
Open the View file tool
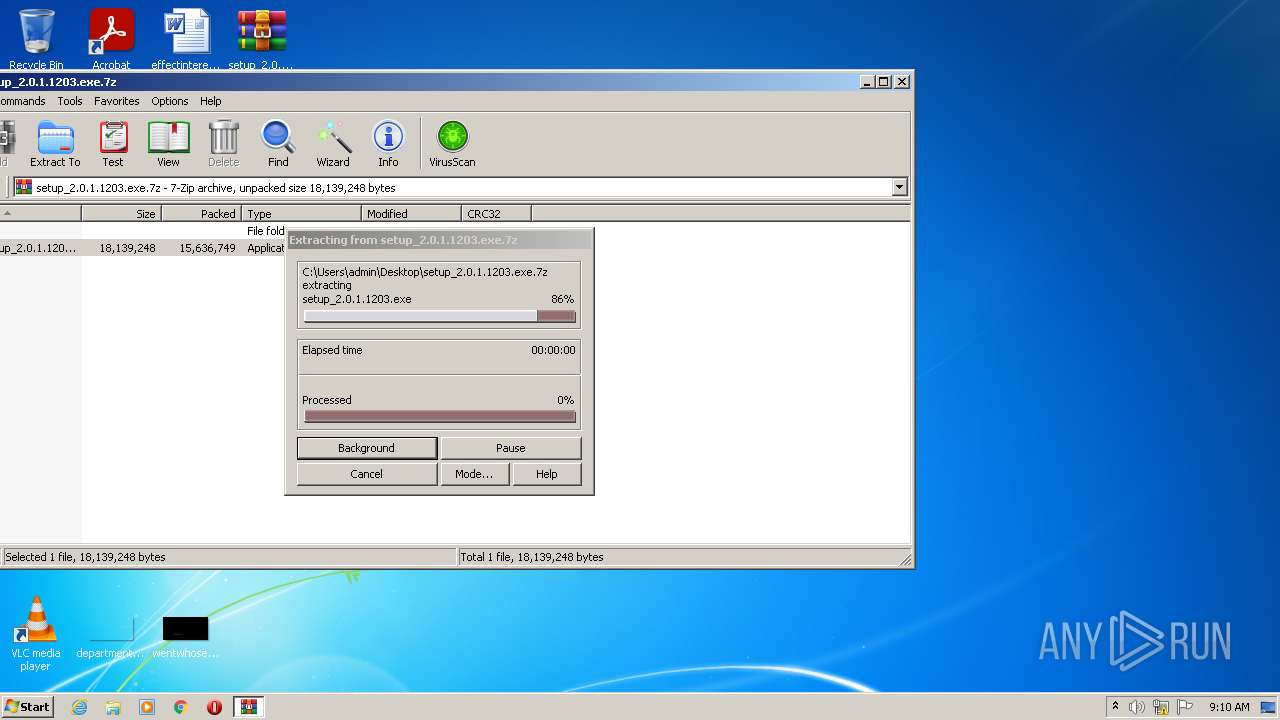(168, 145)
